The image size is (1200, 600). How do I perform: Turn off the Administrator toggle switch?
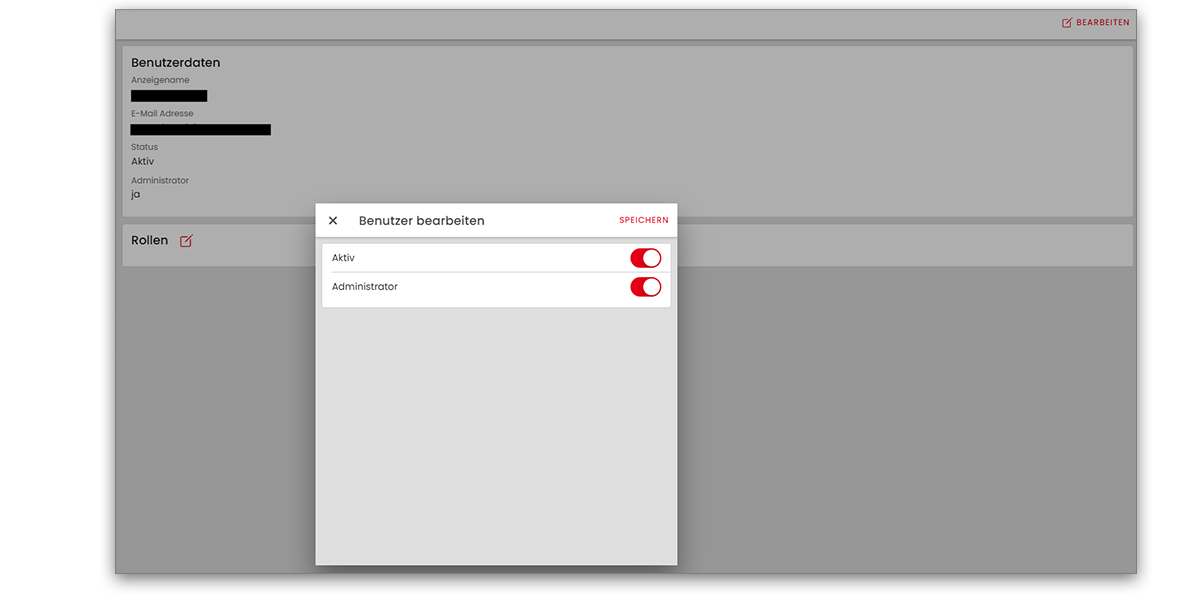tap(645, 287)
